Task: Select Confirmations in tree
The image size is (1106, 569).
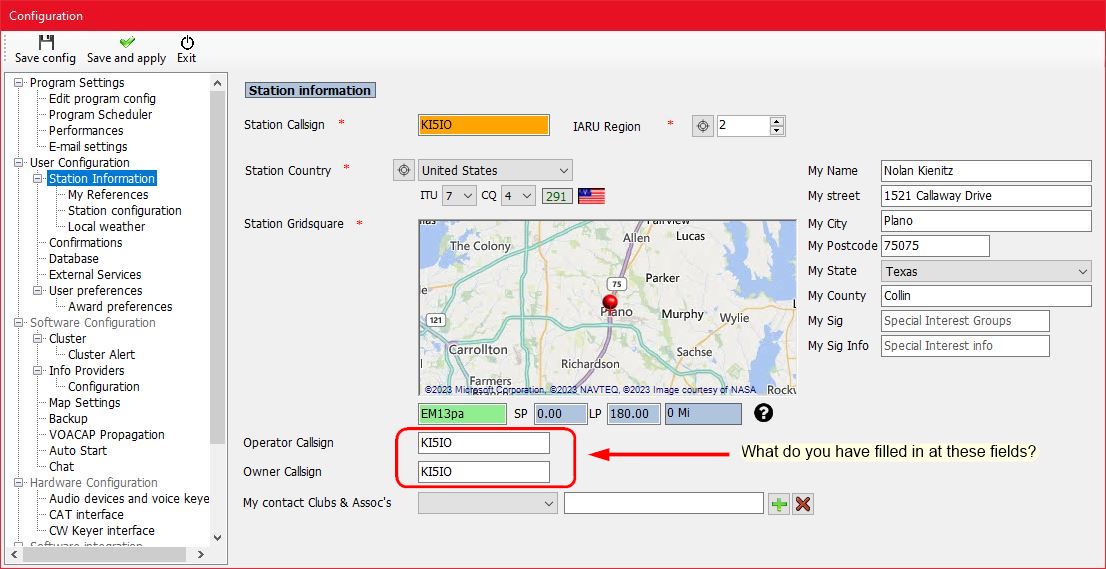Action: pyautogui.click(x=85, y=243)
